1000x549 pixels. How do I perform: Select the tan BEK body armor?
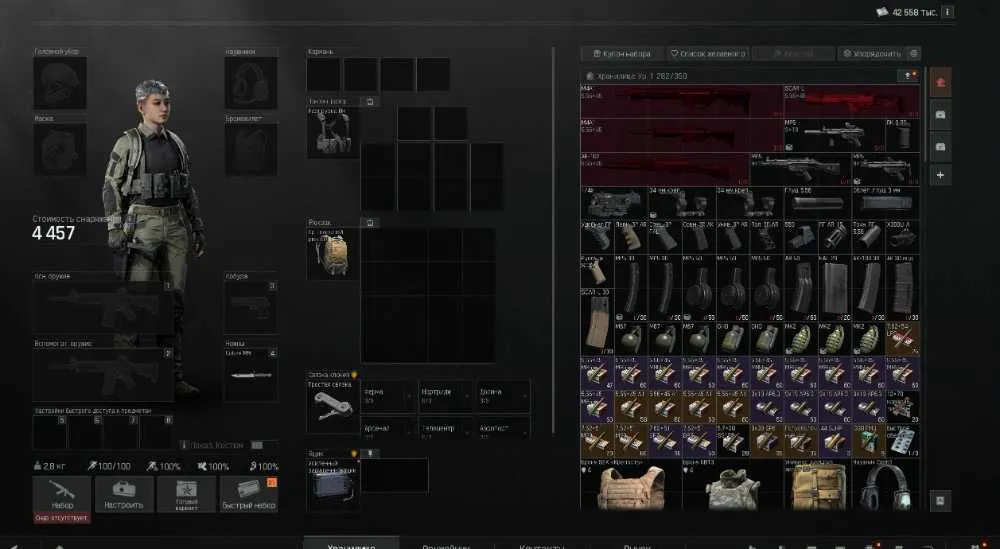(631, 484)
